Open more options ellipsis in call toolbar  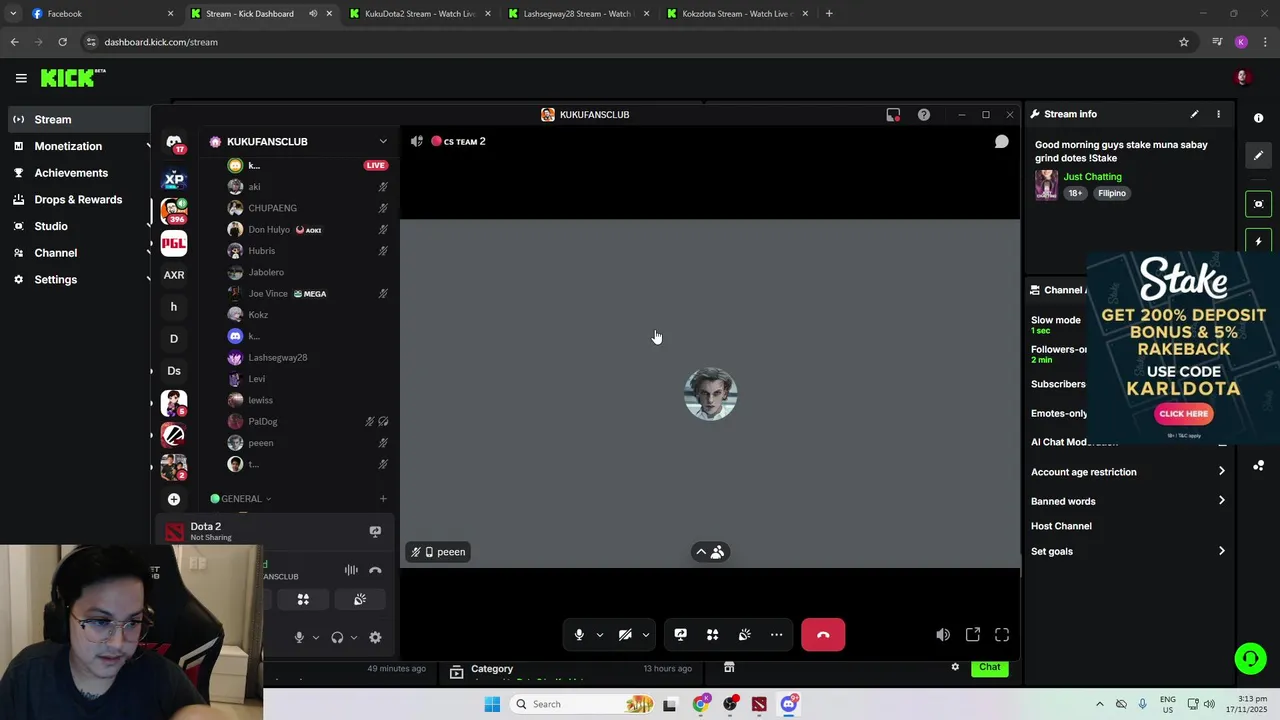[x=776, y=635]
